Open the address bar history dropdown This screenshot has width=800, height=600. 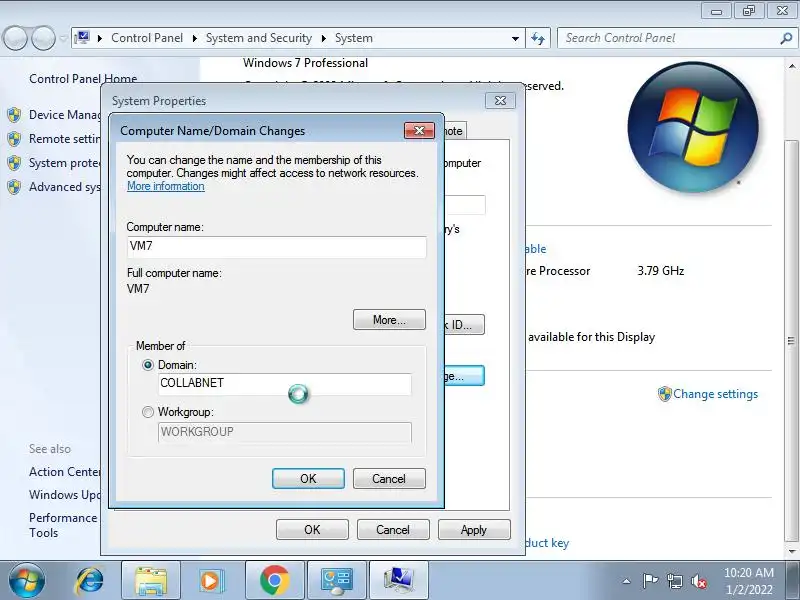pos(515,38)
